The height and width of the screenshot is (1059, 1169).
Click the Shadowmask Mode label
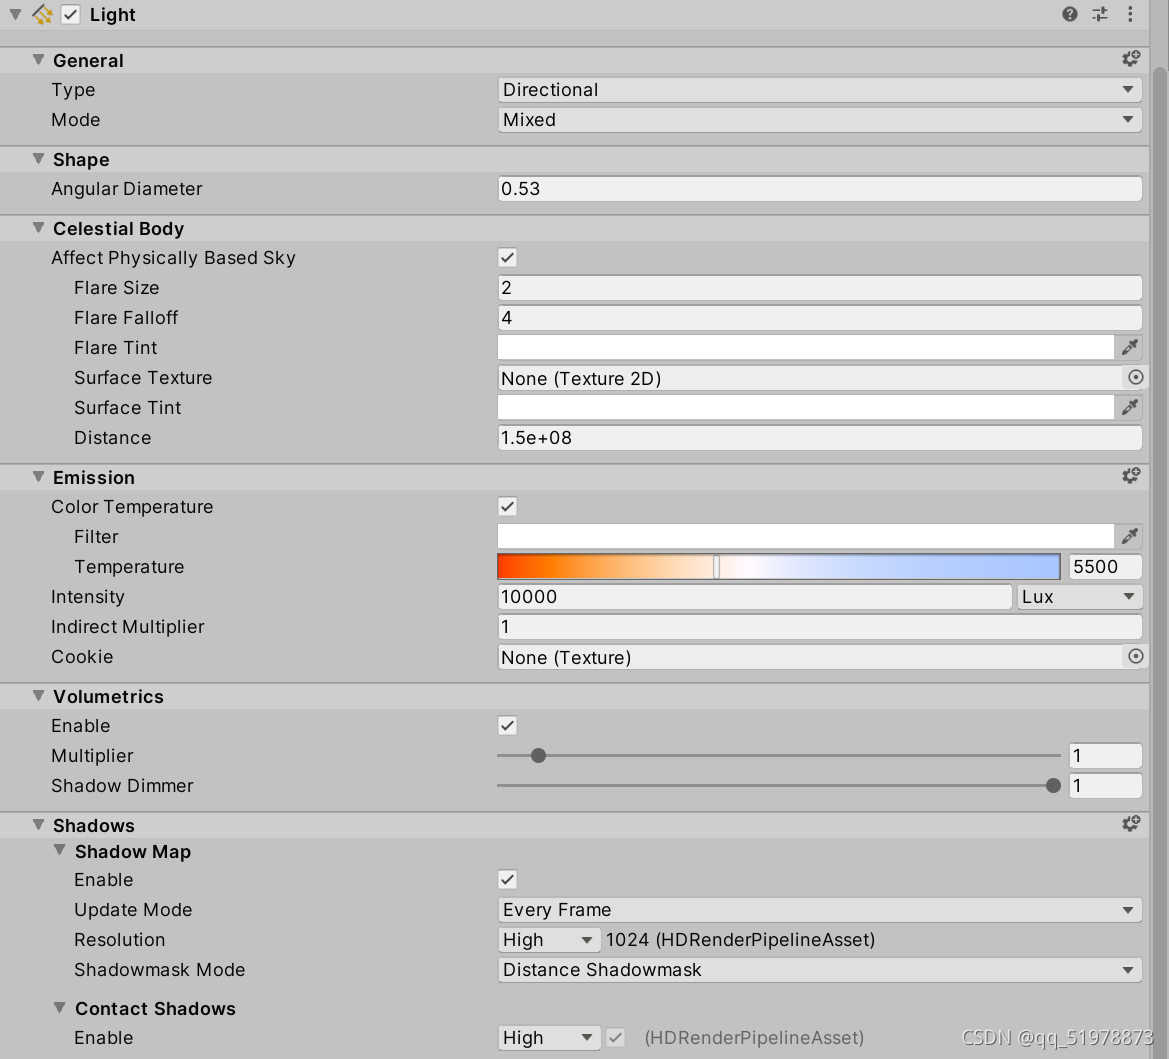coord(160,970)
